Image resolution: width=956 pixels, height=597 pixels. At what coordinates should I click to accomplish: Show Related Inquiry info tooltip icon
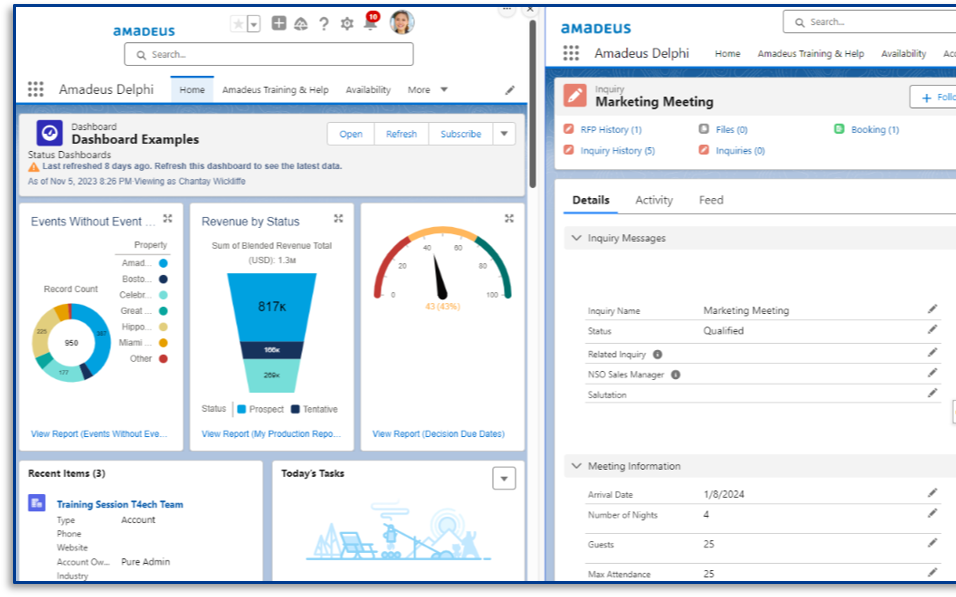point(657,354)
